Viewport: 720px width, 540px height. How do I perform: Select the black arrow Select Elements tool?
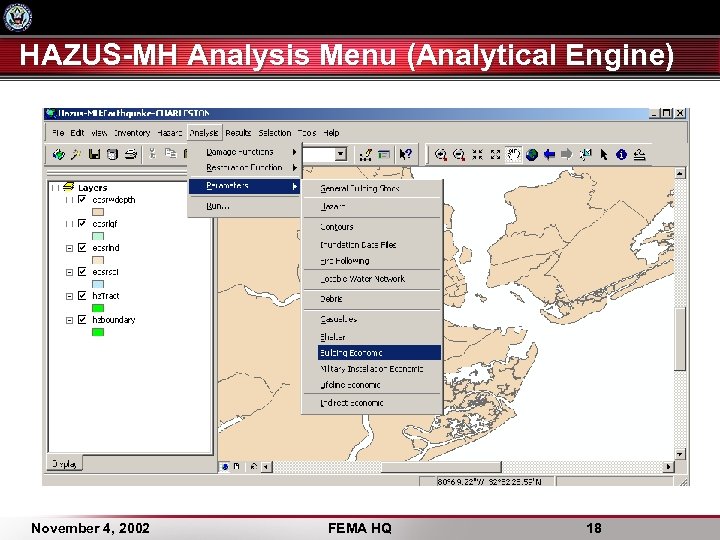[x=604, y=154]
